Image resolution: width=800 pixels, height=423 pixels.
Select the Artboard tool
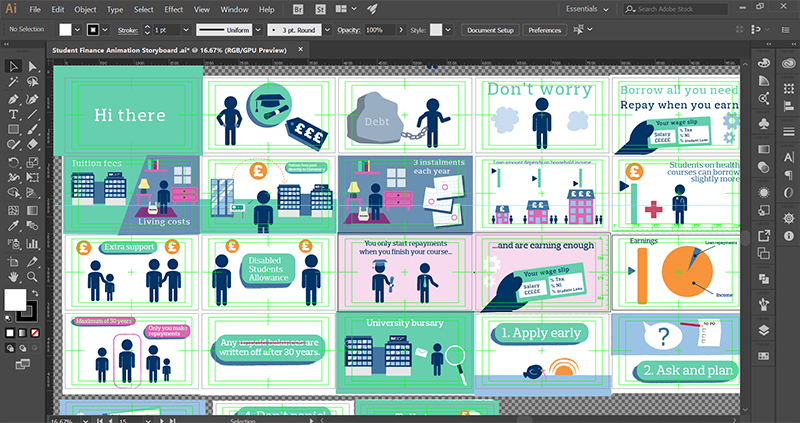(14, 261)
